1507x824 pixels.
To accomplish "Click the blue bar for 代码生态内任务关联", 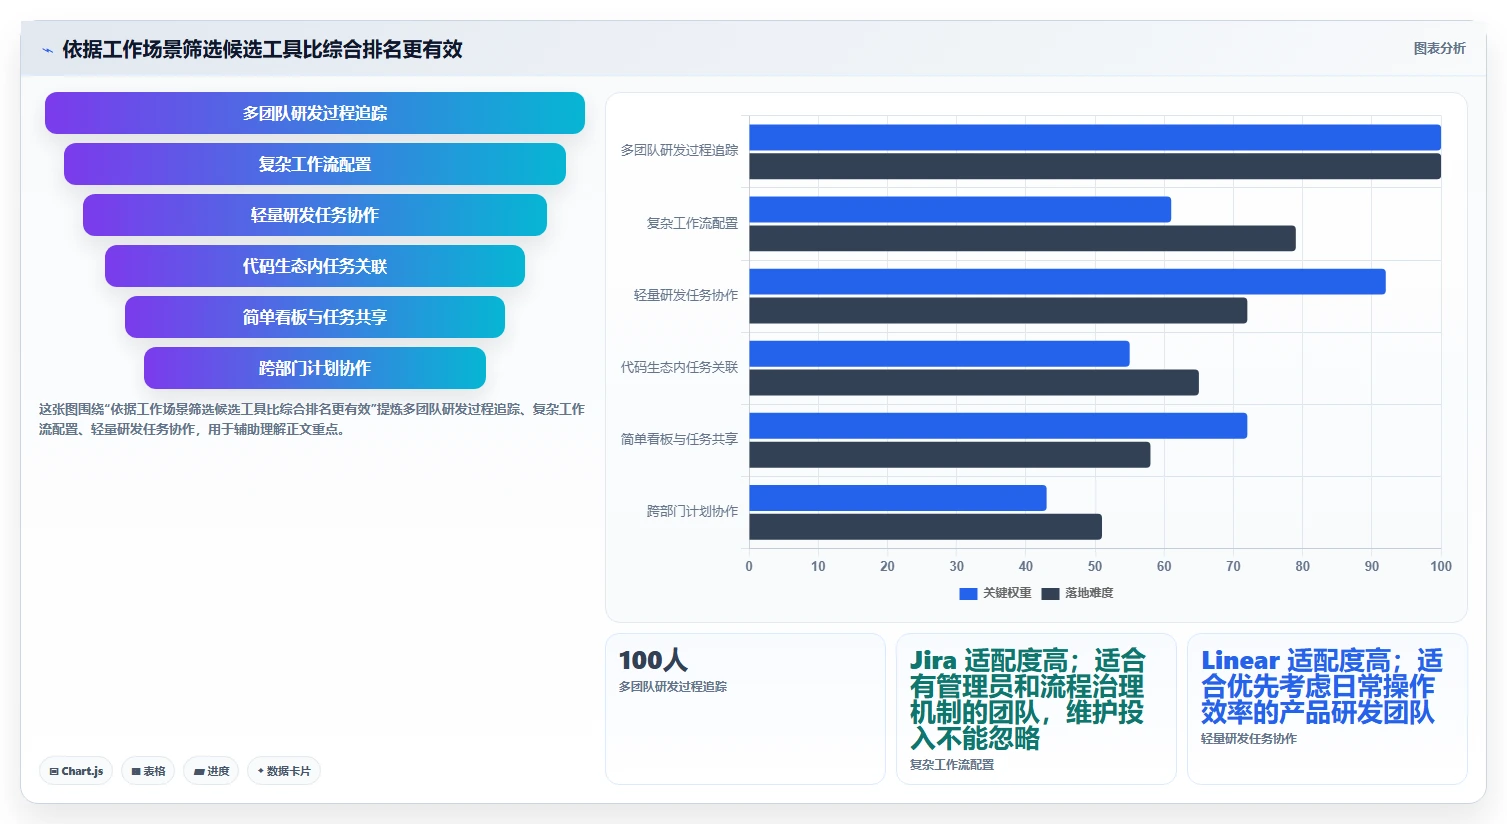I will click(939, 353).
